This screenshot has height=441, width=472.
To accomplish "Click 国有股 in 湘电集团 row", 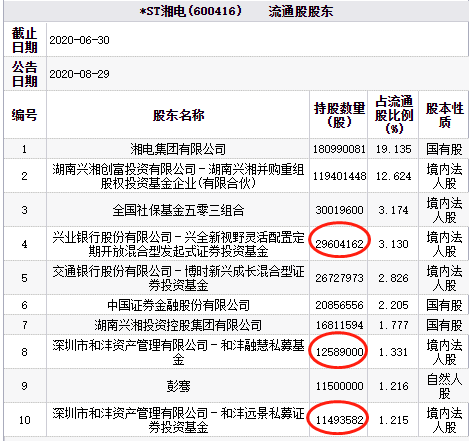I will coord(445,149).
